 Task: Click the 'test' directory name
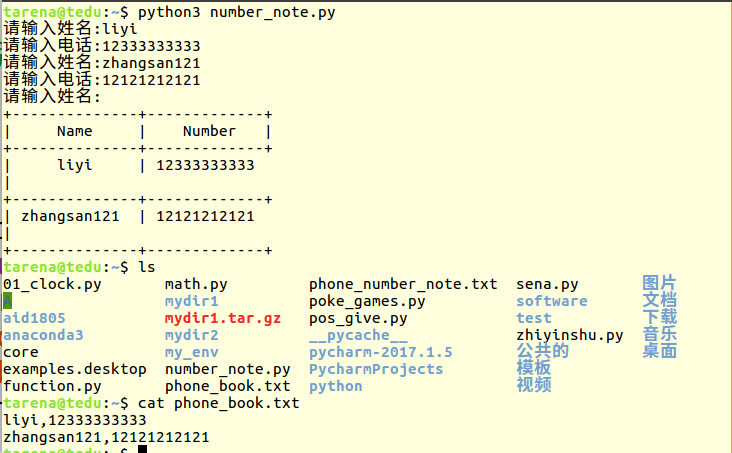(534, 319)
